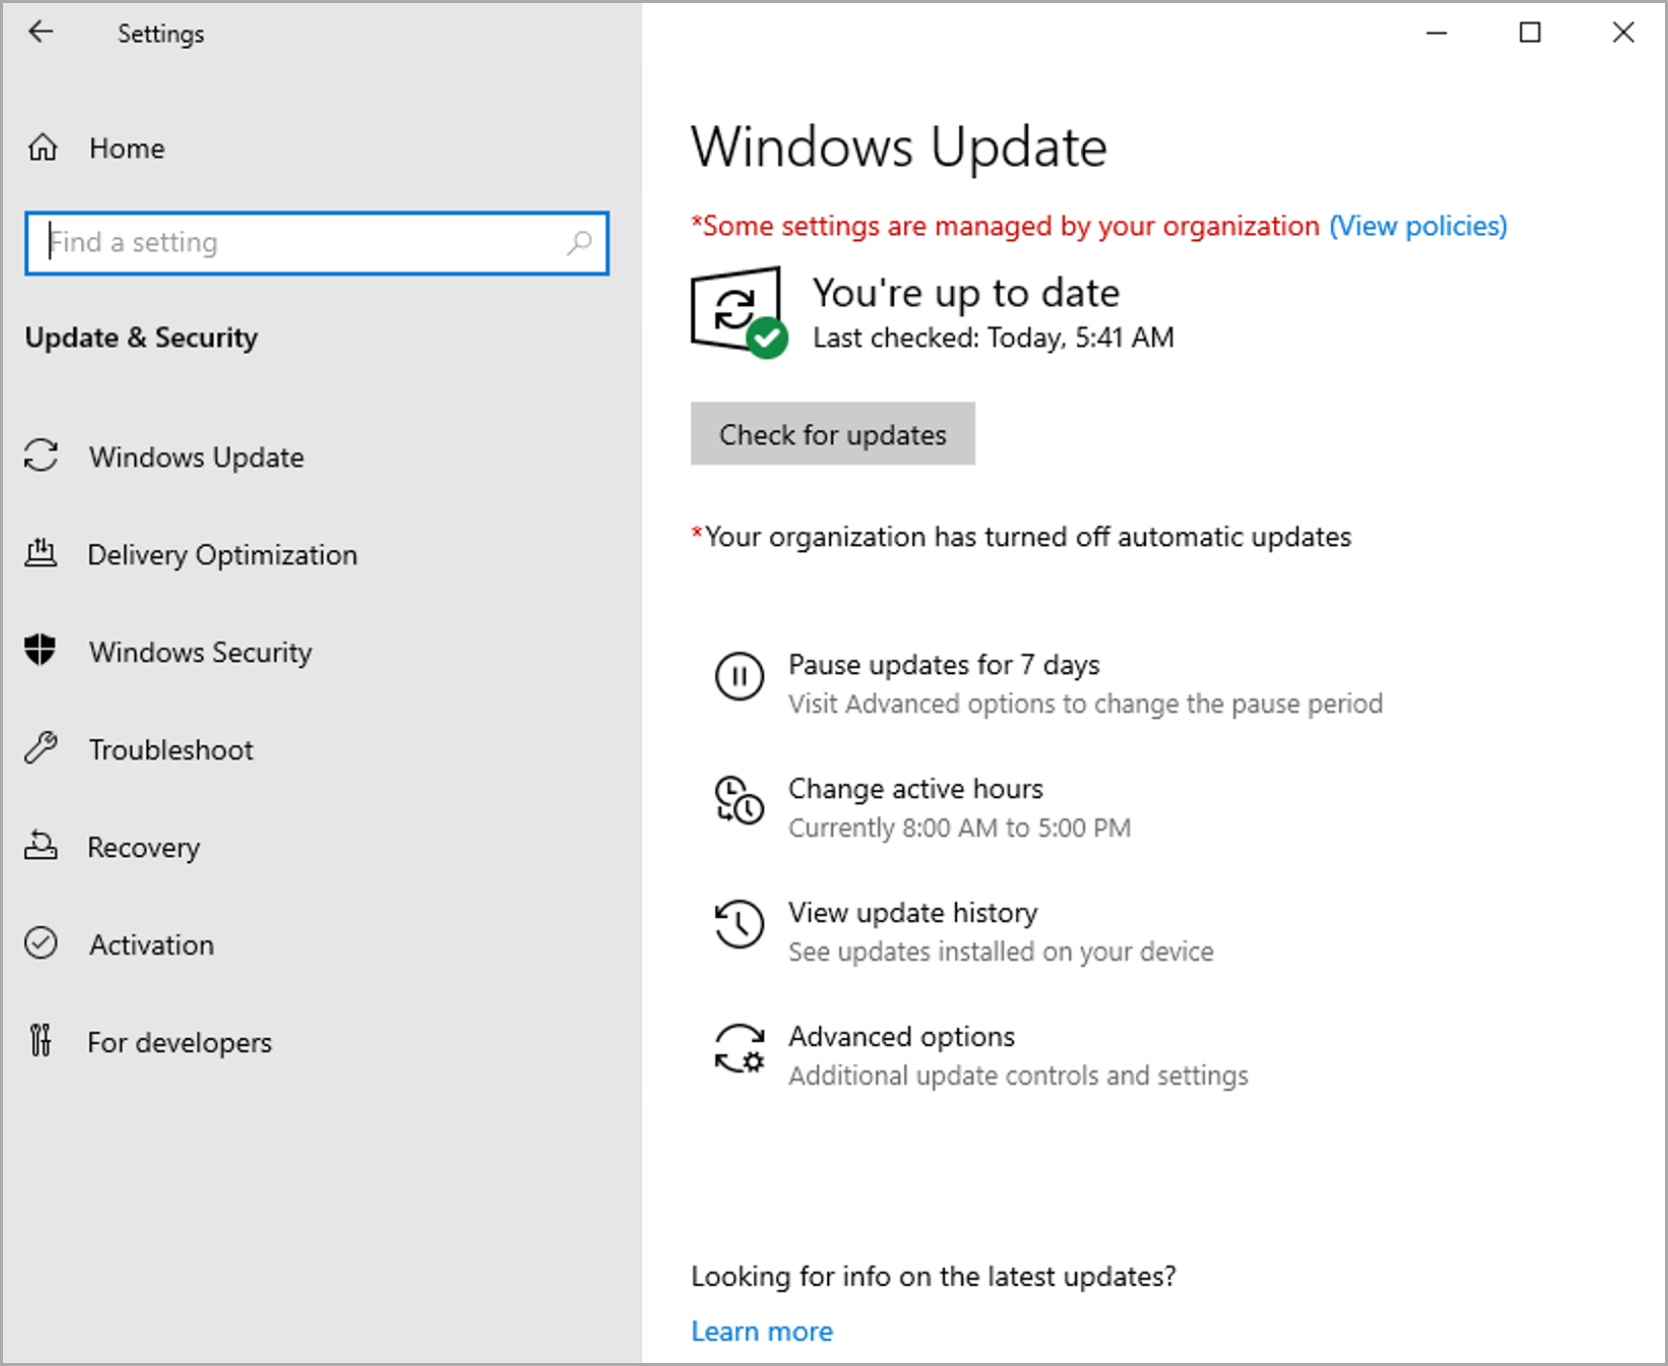
Task: Go back using the arrow icon
Action: click(41, 32)
